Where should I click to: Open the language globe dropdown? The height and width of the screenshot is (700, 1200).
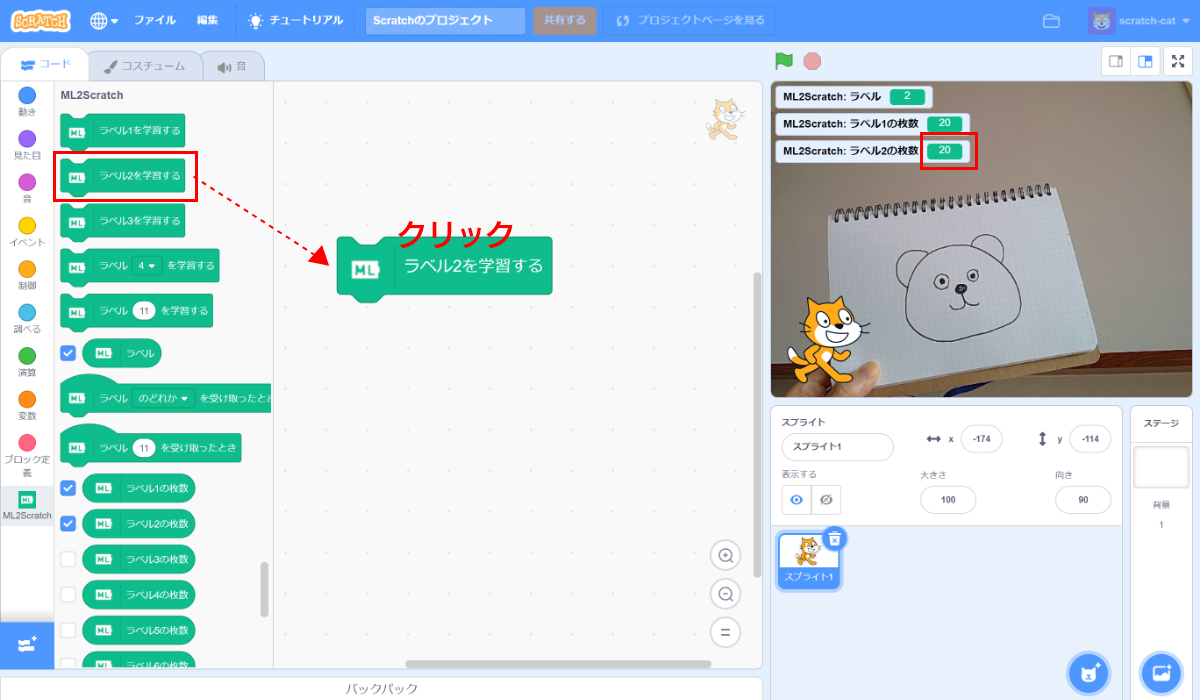[100, 18]
